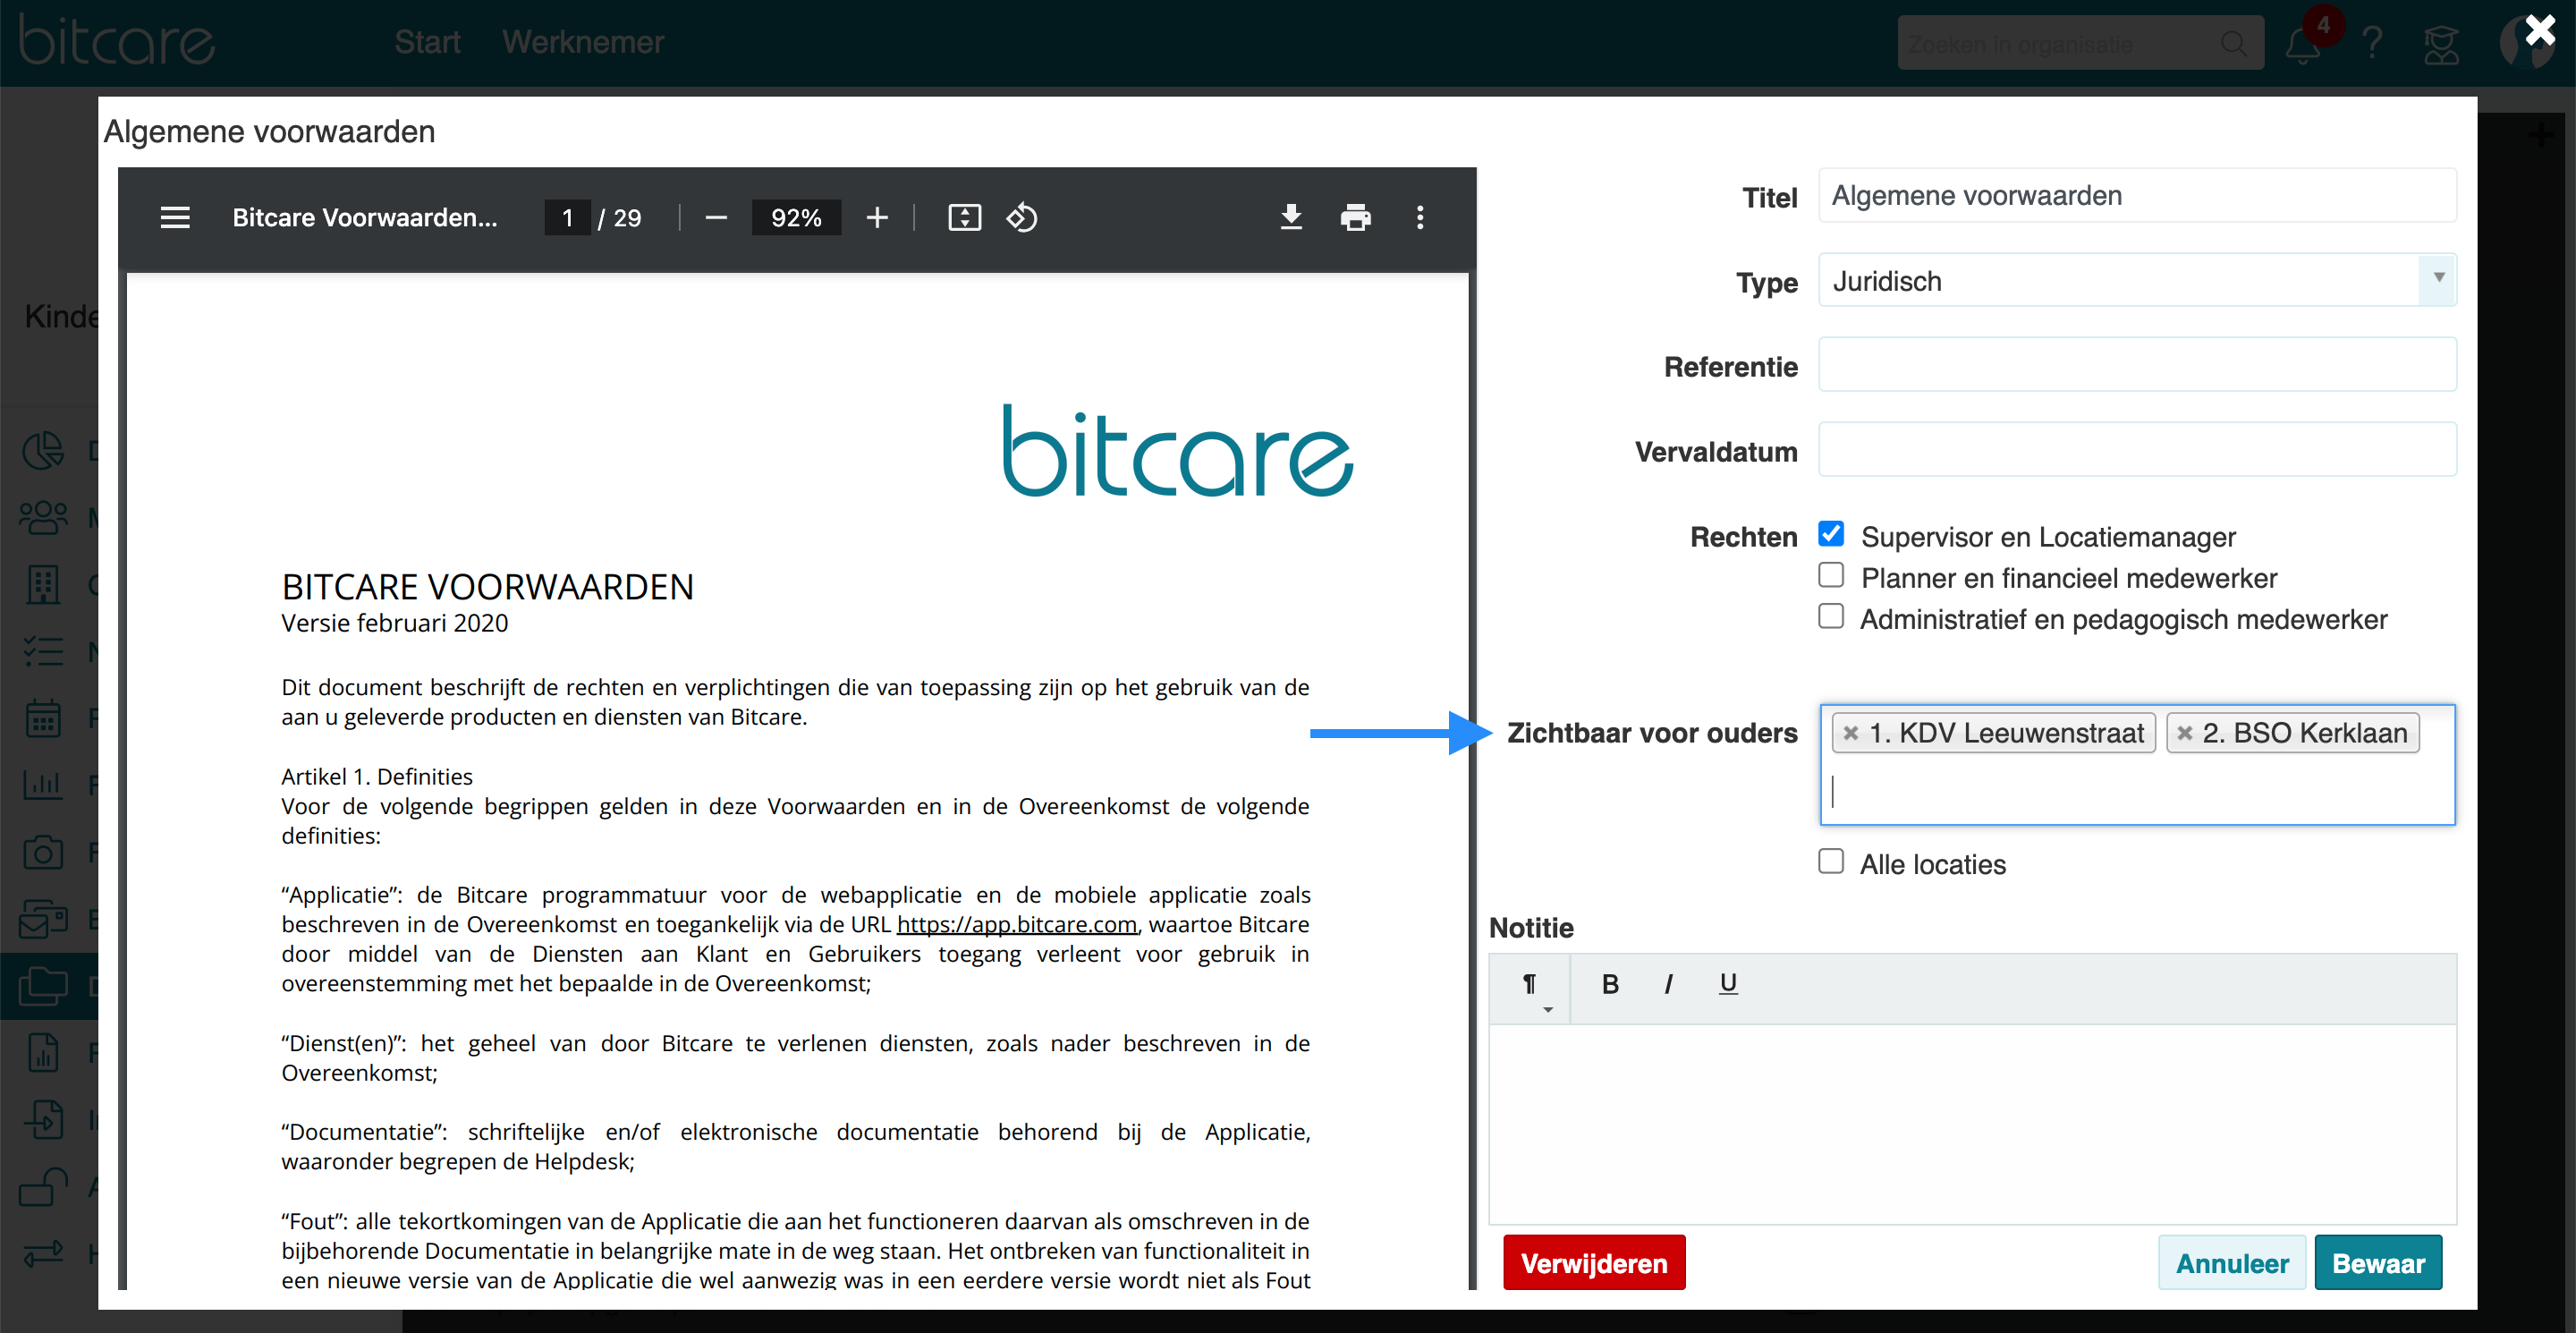Open the pie chart dashboard sidebar icon

pos(43,451)
